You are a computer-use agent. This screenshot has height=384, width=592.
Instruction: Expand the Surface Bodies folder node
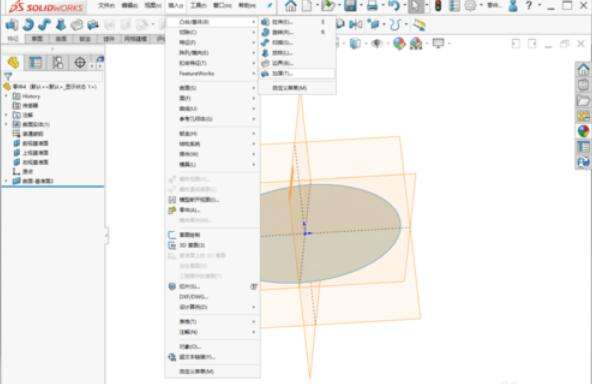(6, 124)
